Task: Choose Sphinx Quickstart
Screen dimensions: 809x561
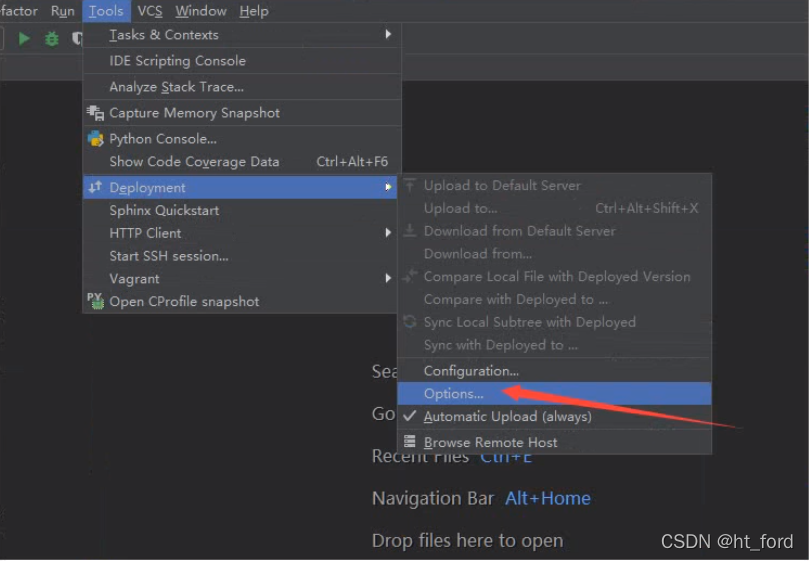Action: coord(240,210)
